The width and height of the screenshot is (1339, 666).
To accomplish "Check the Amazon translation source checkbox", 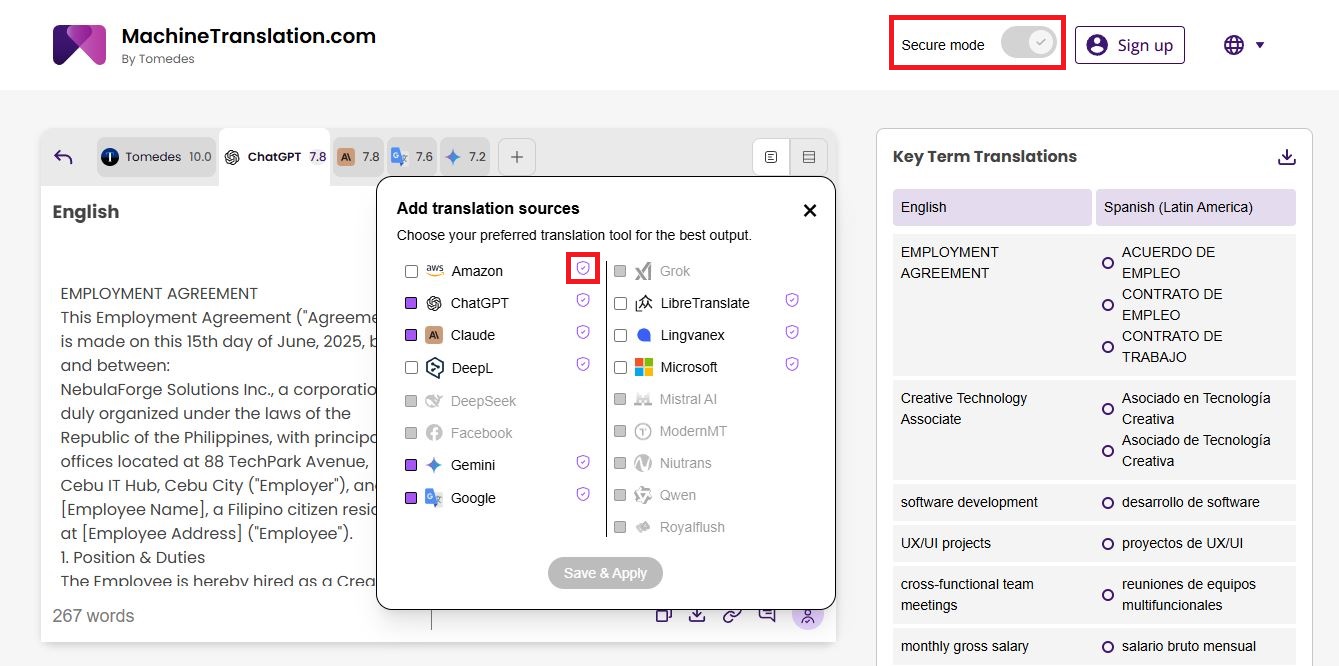I will (411, 271).
